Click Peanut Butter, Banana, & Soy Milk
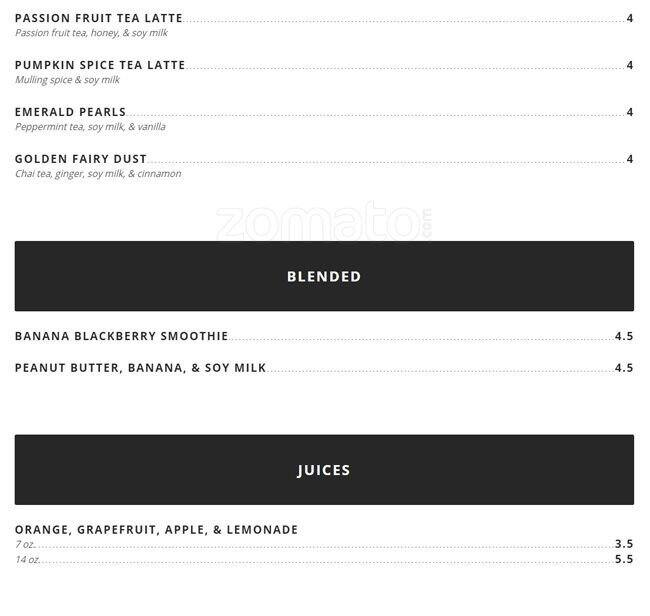The image size is (650, 616). tap(140, 368)
